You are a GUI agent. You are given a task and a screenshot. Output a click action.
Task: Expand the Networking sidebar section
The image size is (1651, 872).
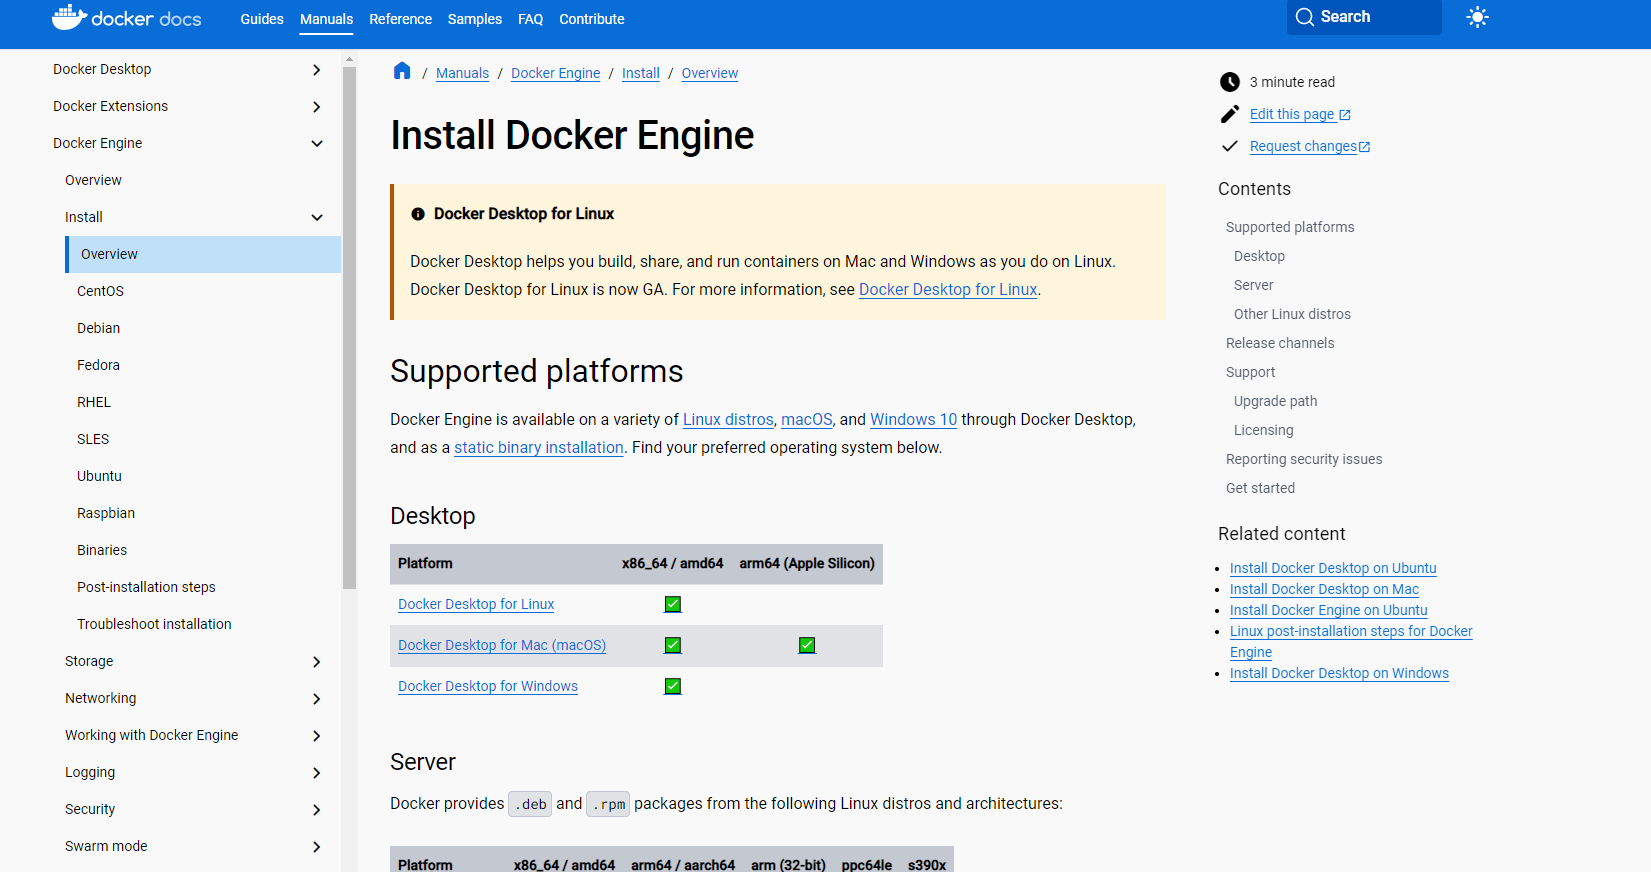[x=317, y=699]
